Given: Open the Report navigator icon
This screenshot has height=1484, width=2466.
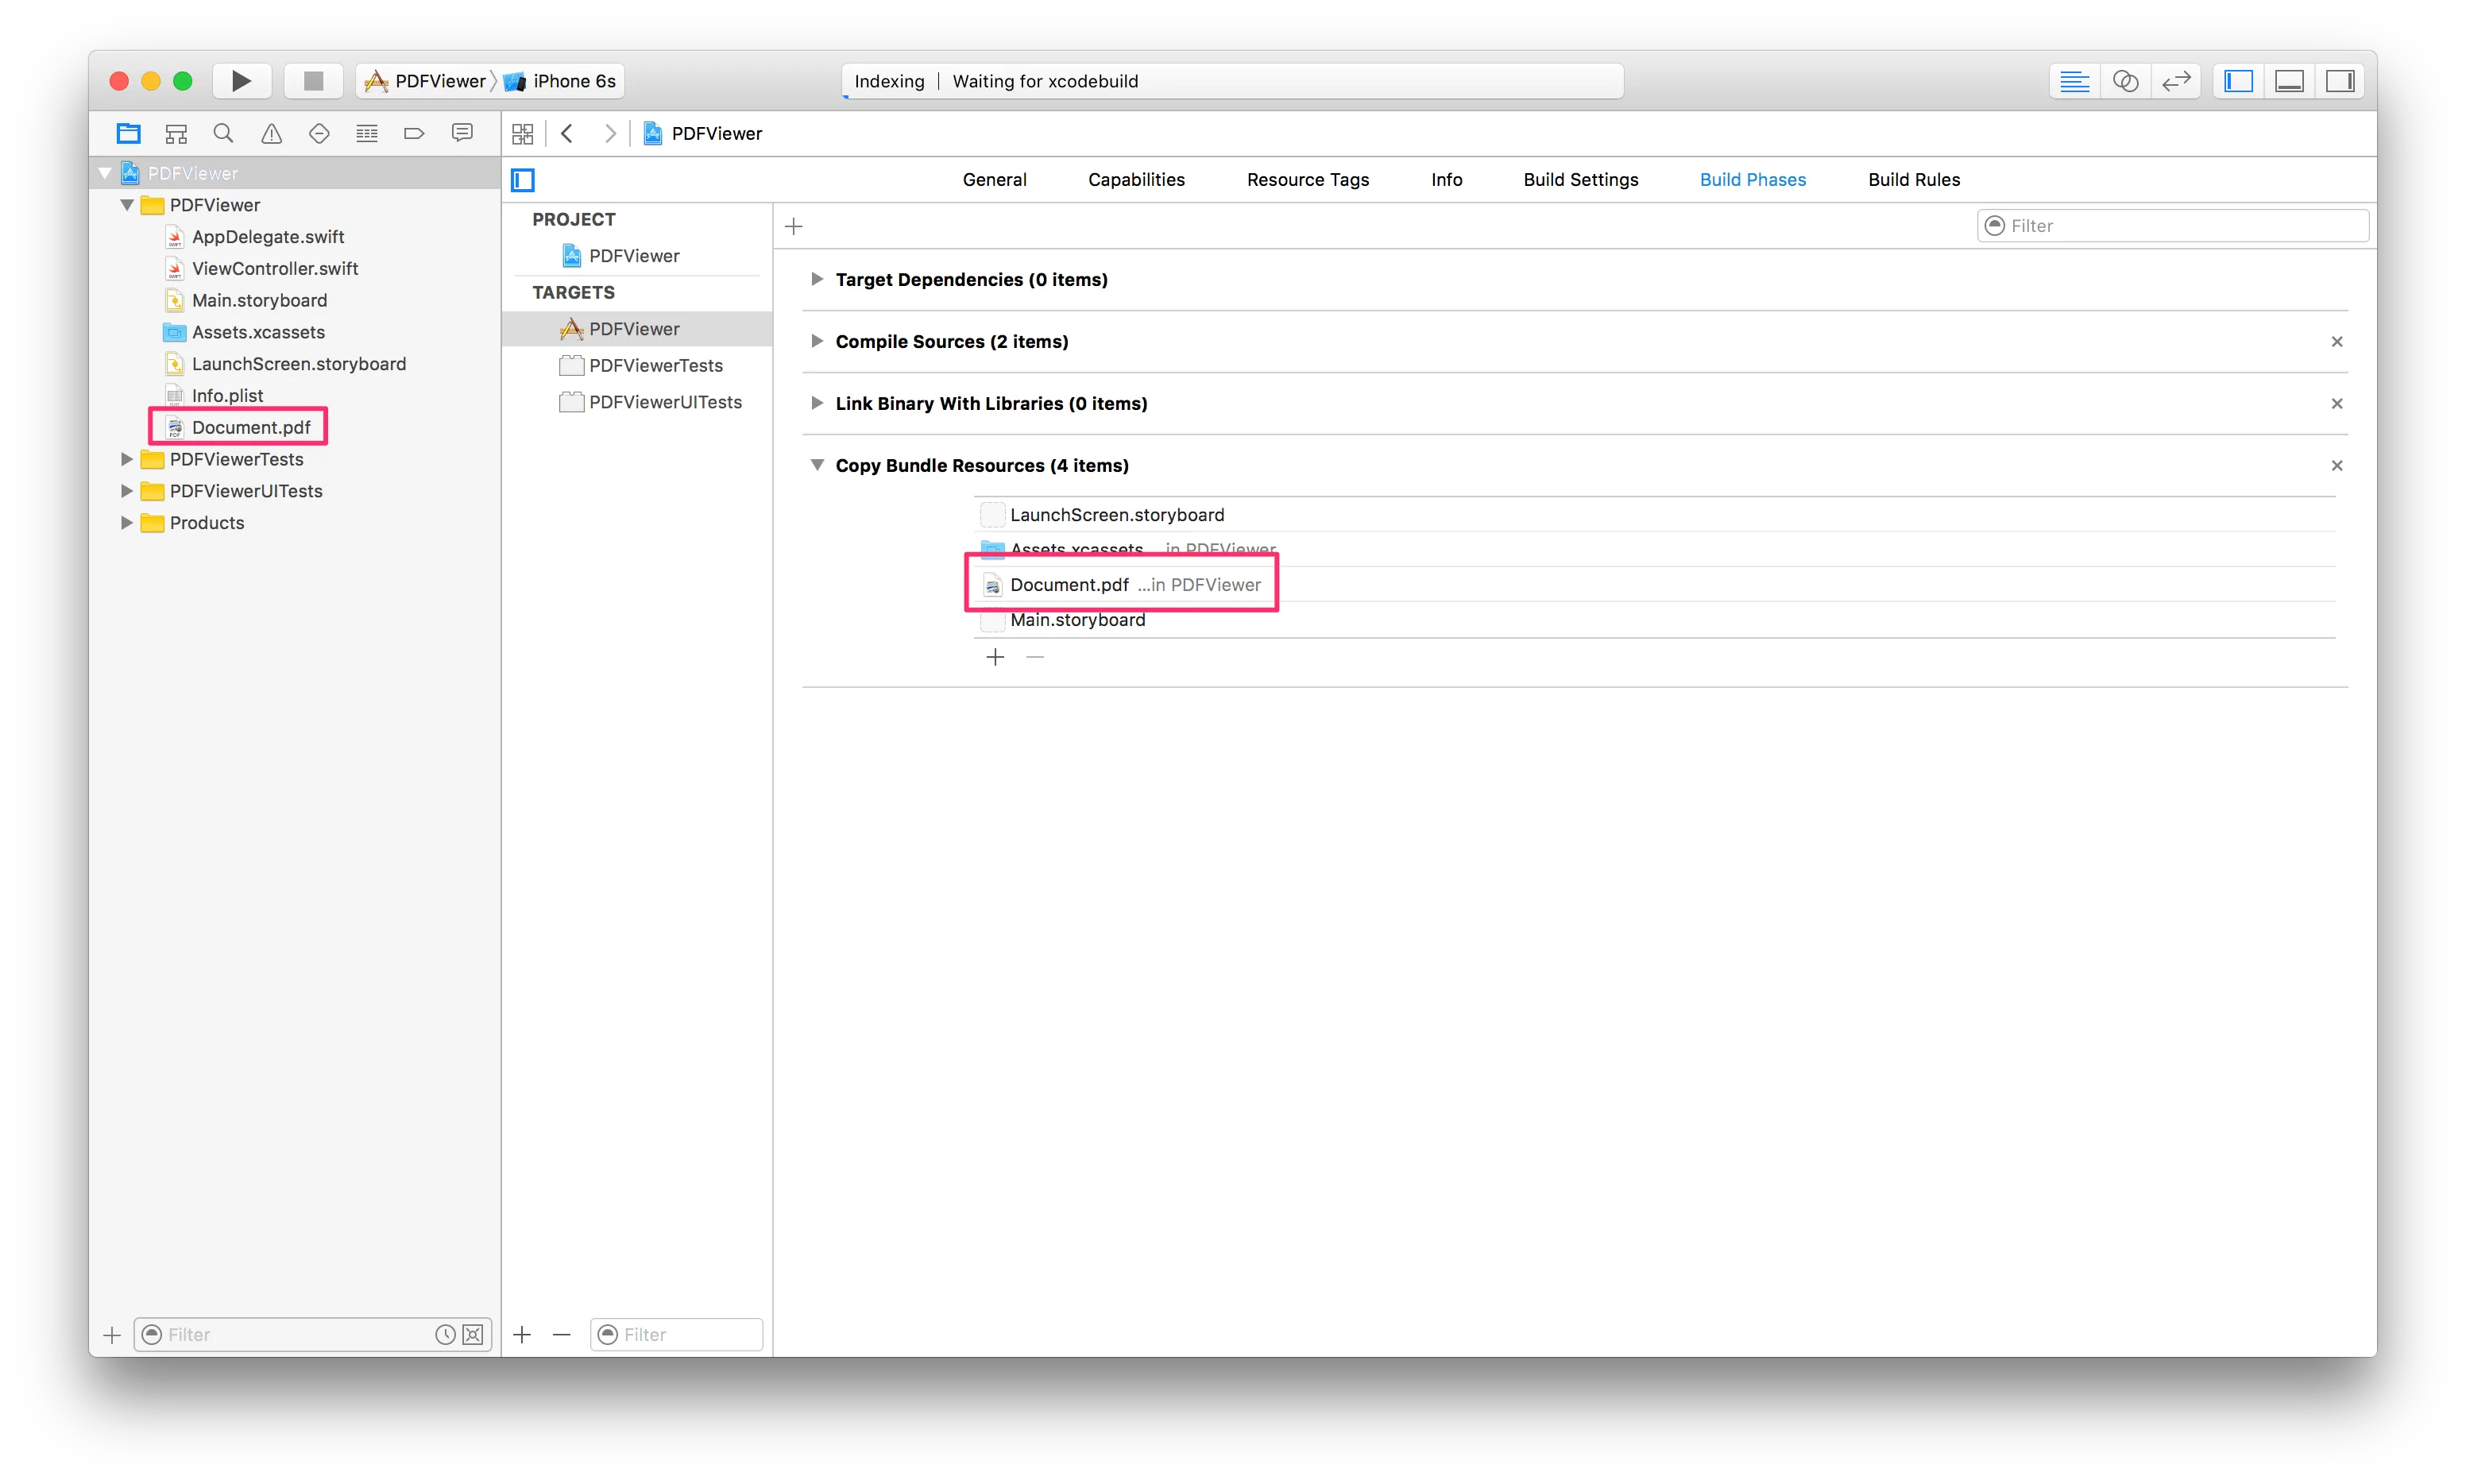Looking at the screenshot, I should tap(462, 133).
